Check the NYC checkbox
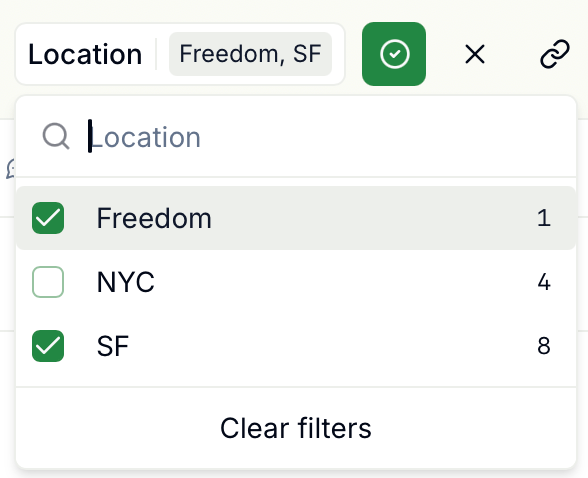This screenshot has height=478, width=588. coord(48,282)
